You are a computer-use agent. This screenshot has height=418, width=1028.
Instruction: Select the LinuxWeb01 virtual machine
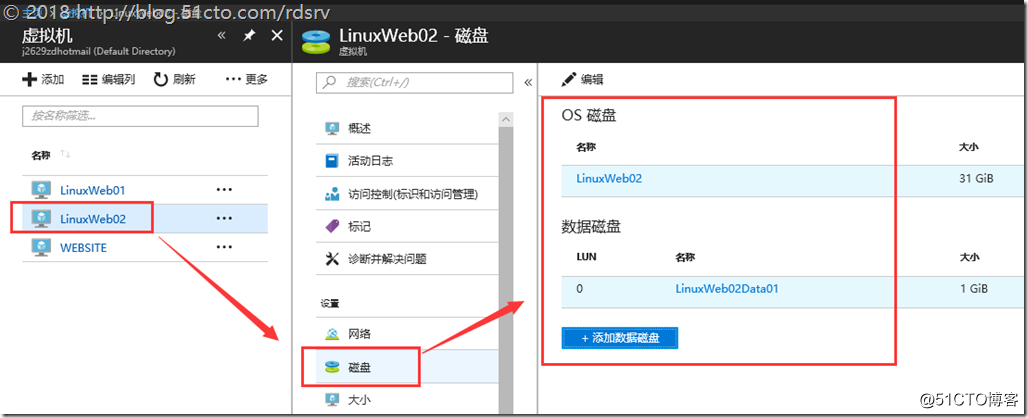(x=92, y=191)
